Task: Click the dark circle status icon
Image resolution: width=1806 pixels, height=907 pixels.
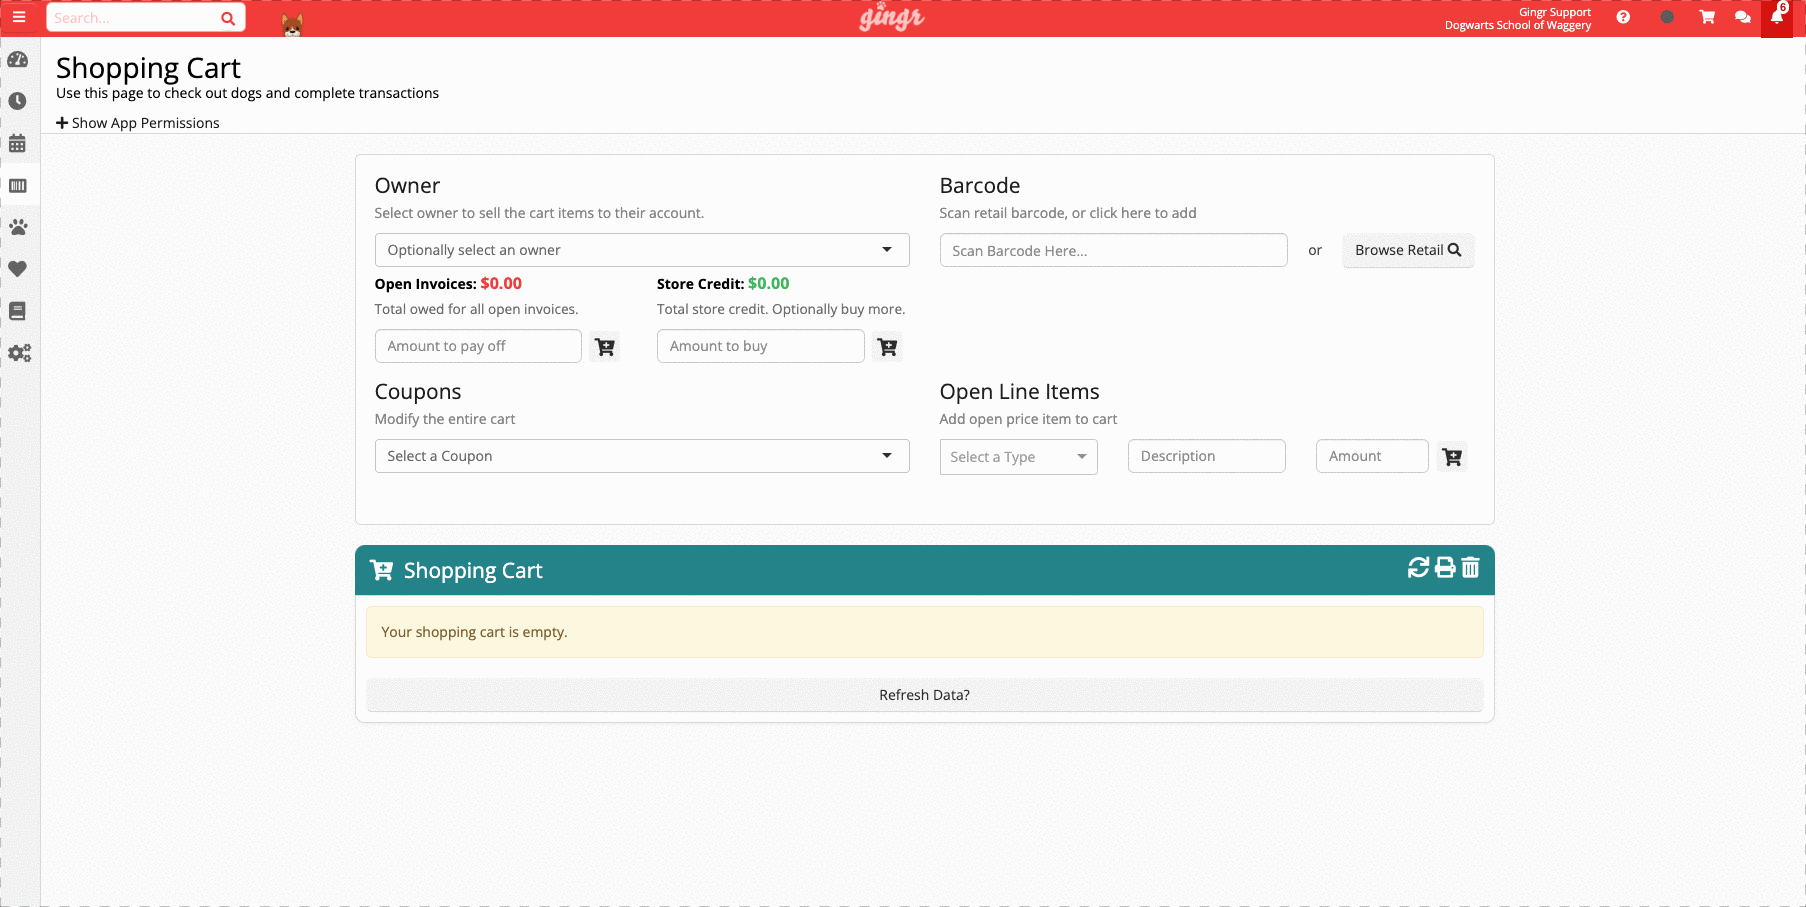Action: [1667, 17]
